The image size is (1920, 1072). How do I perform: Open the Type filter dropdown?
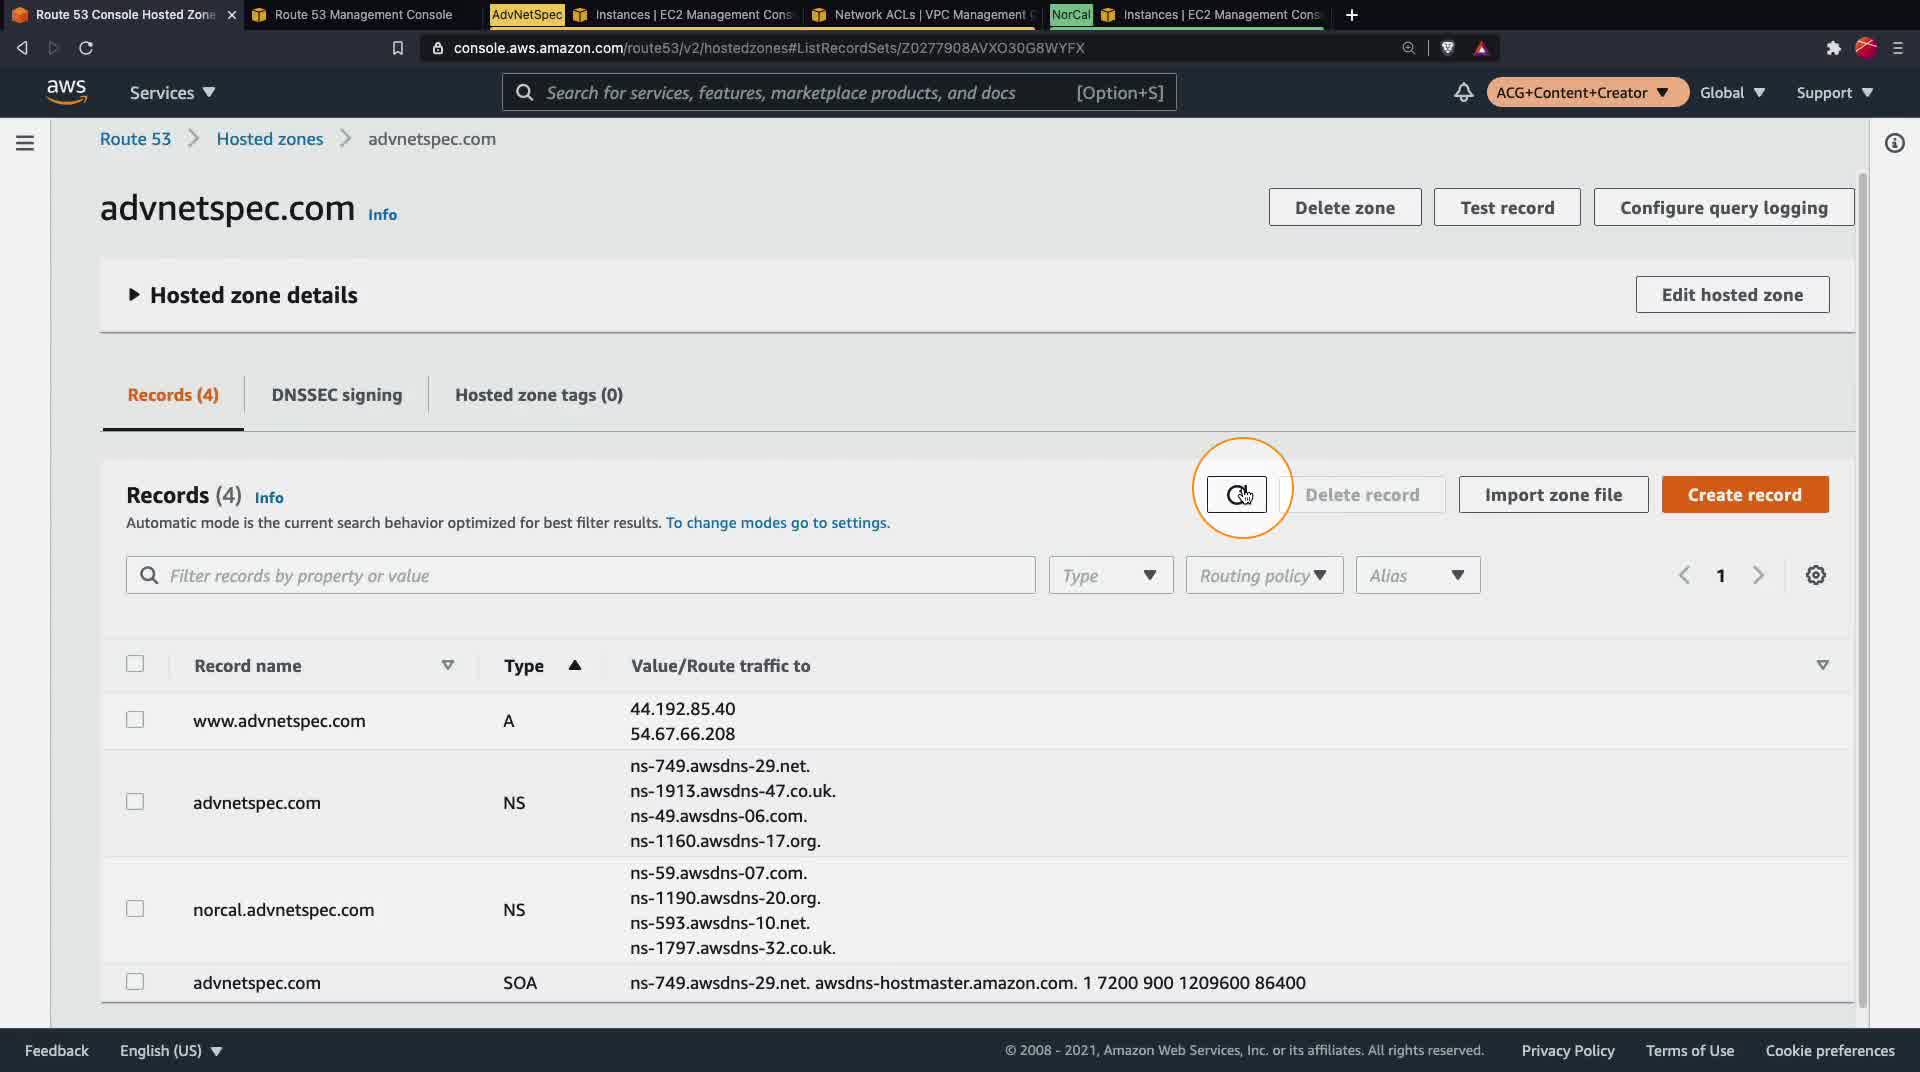click(1111, 575)
